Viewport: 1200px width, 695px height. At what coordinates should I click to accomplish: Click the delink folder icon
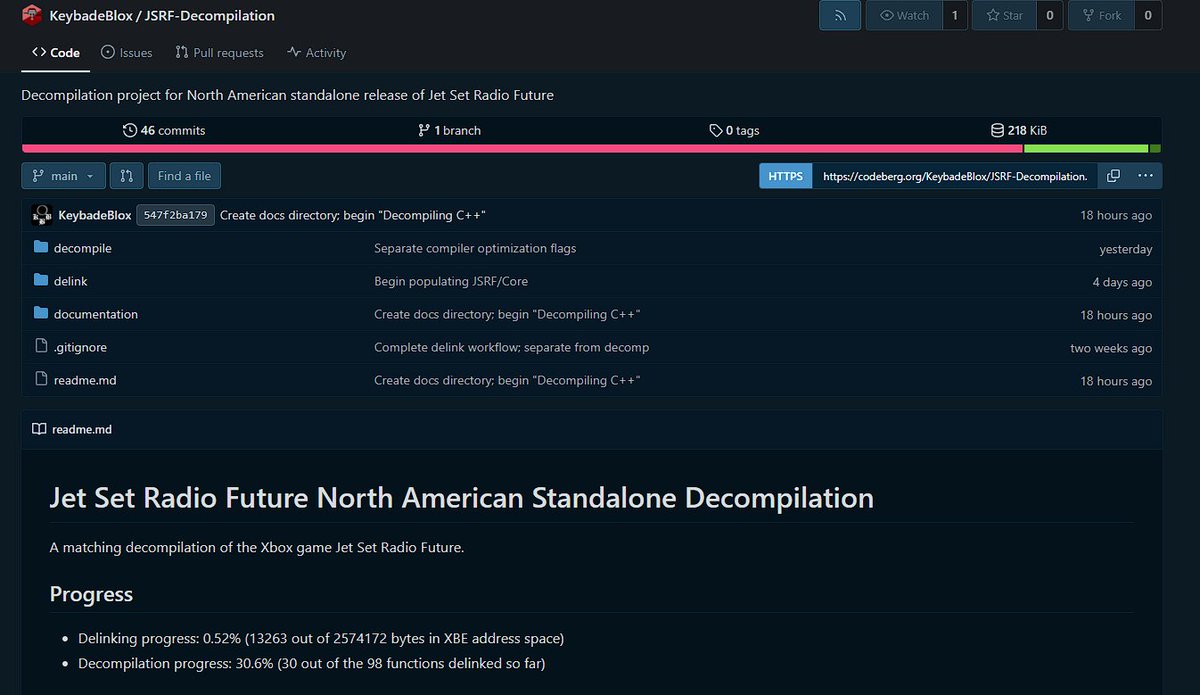[x=41, y=281]
